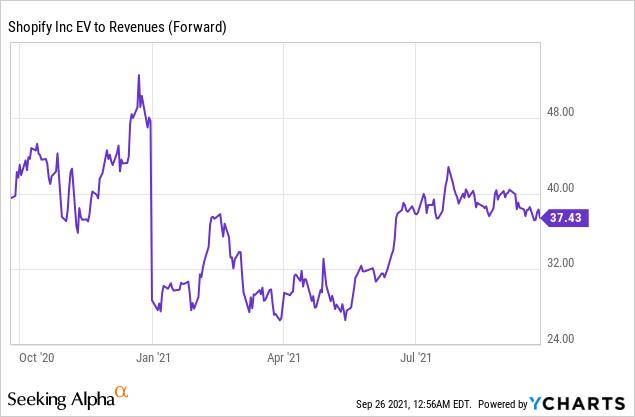The height and width of the screenshot is (417, 635).
Task: Select the Apr '21 x-axis label
Action: [285, 356]
